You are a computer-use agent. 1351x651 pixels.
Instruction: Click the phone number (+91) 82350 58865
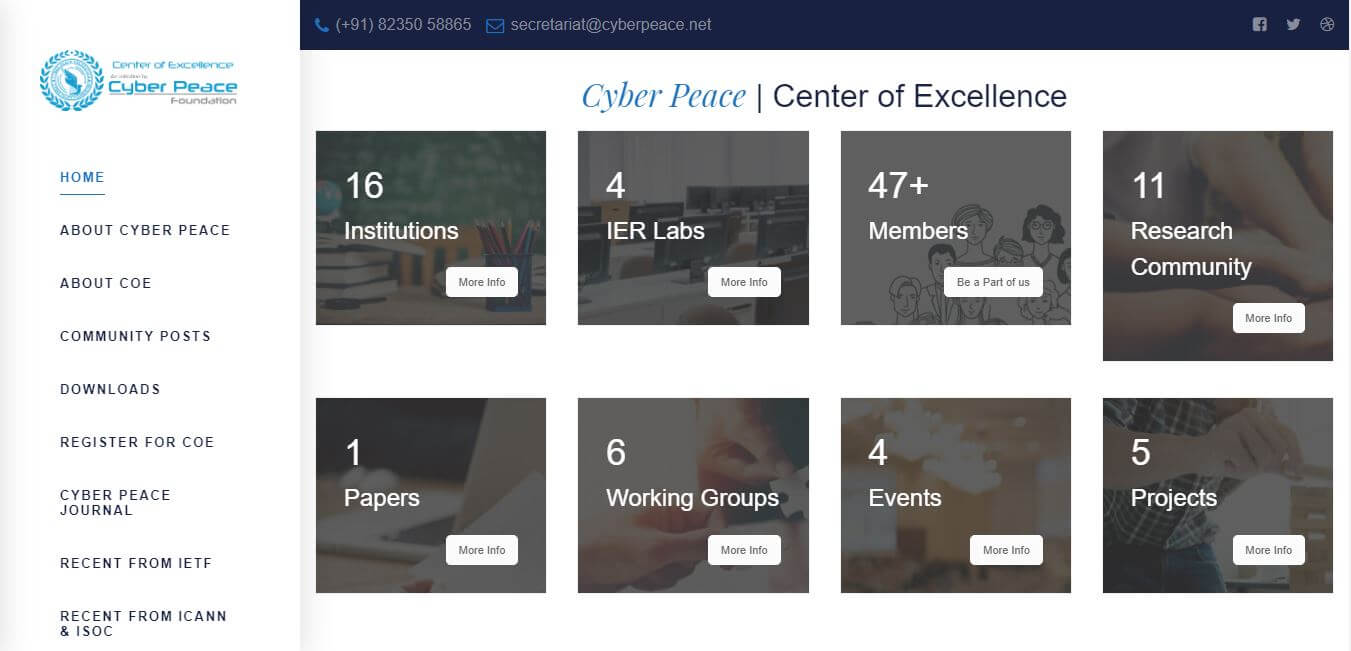click(x=403, y=25)
